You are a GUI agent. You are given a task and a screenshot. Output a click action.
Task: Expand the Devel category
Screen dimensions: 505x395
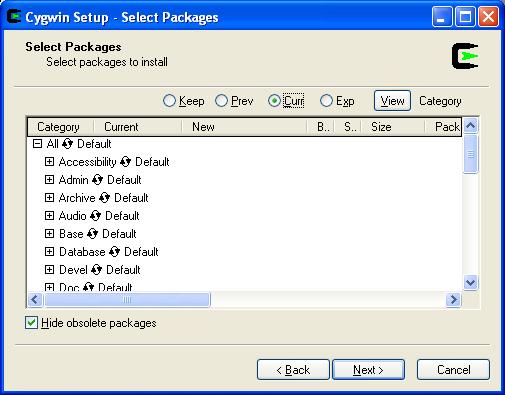(49, 270)
